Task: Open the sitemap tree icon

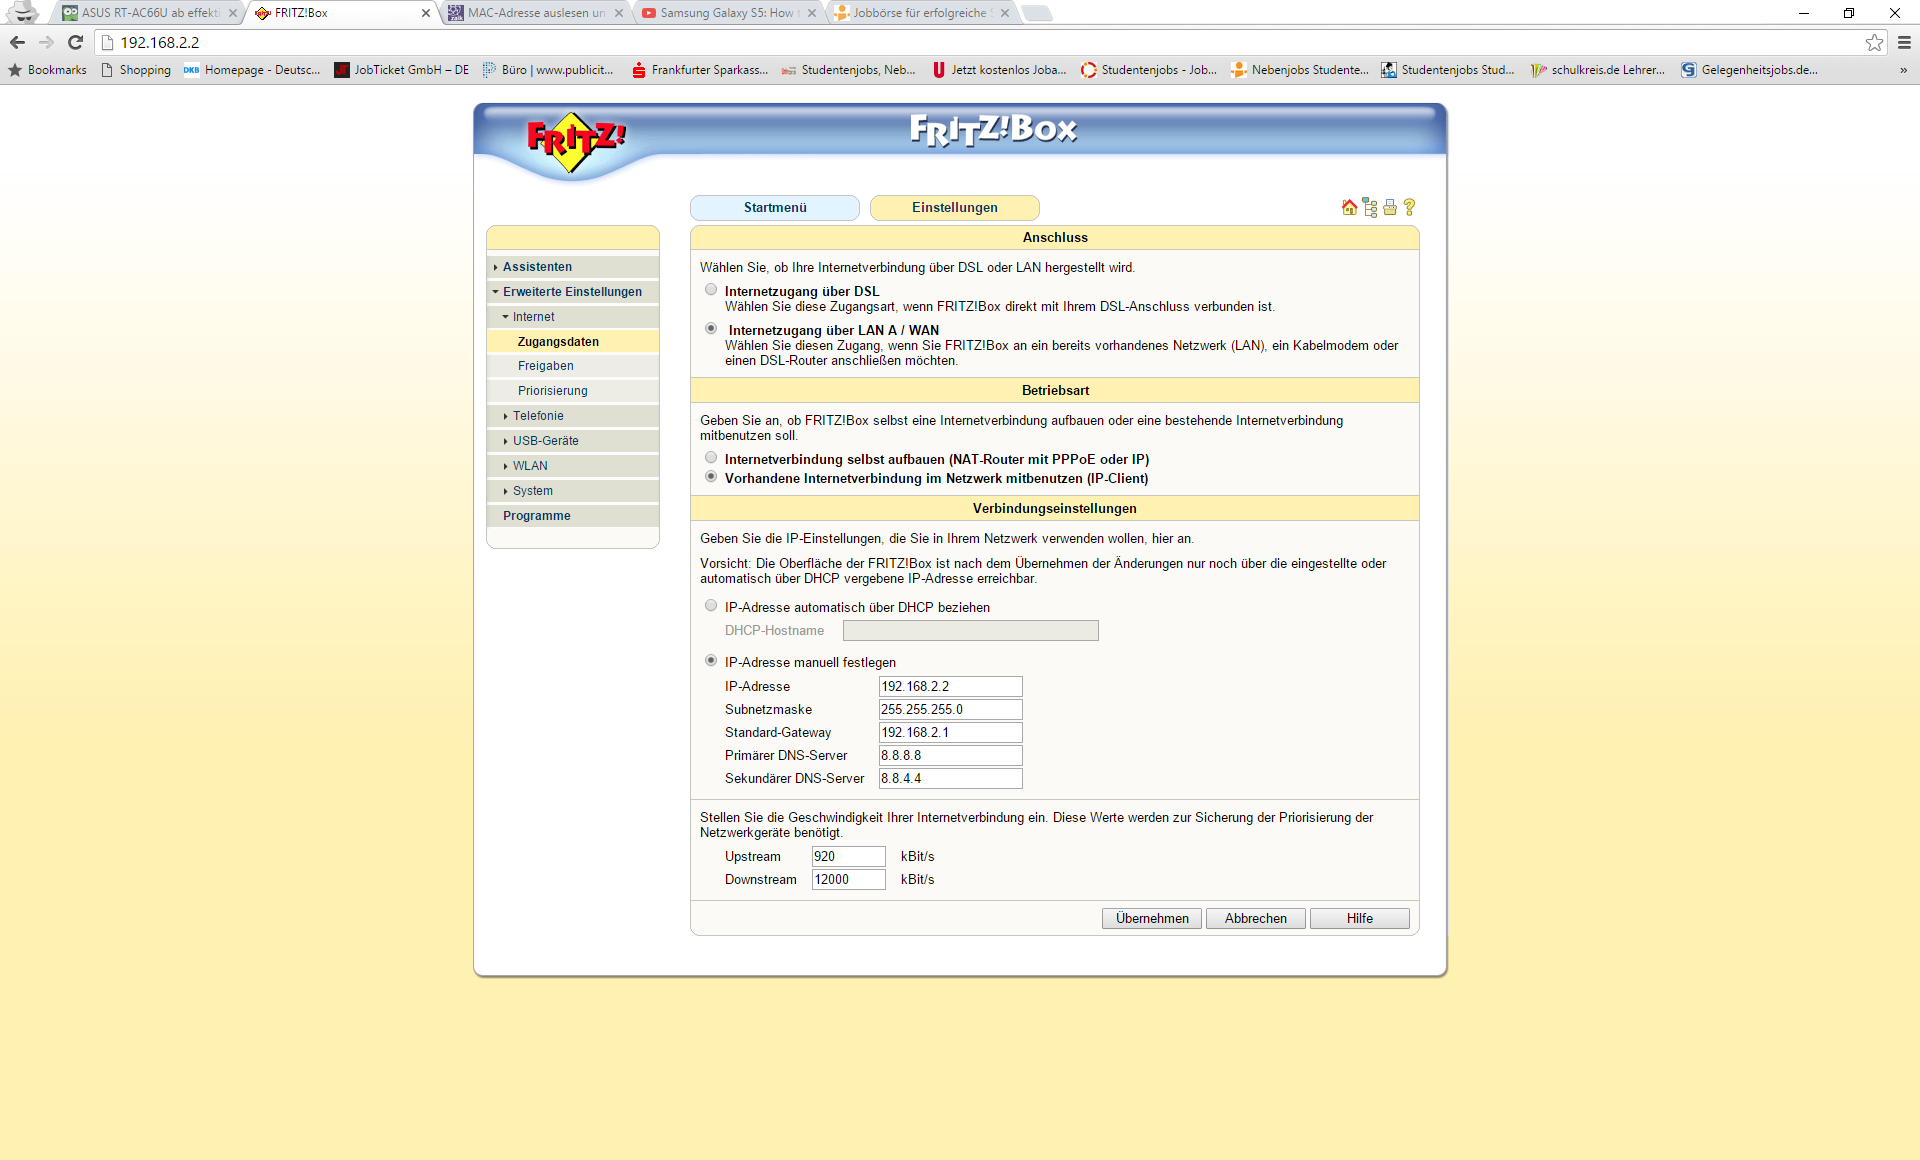Action: [1370, 207]
